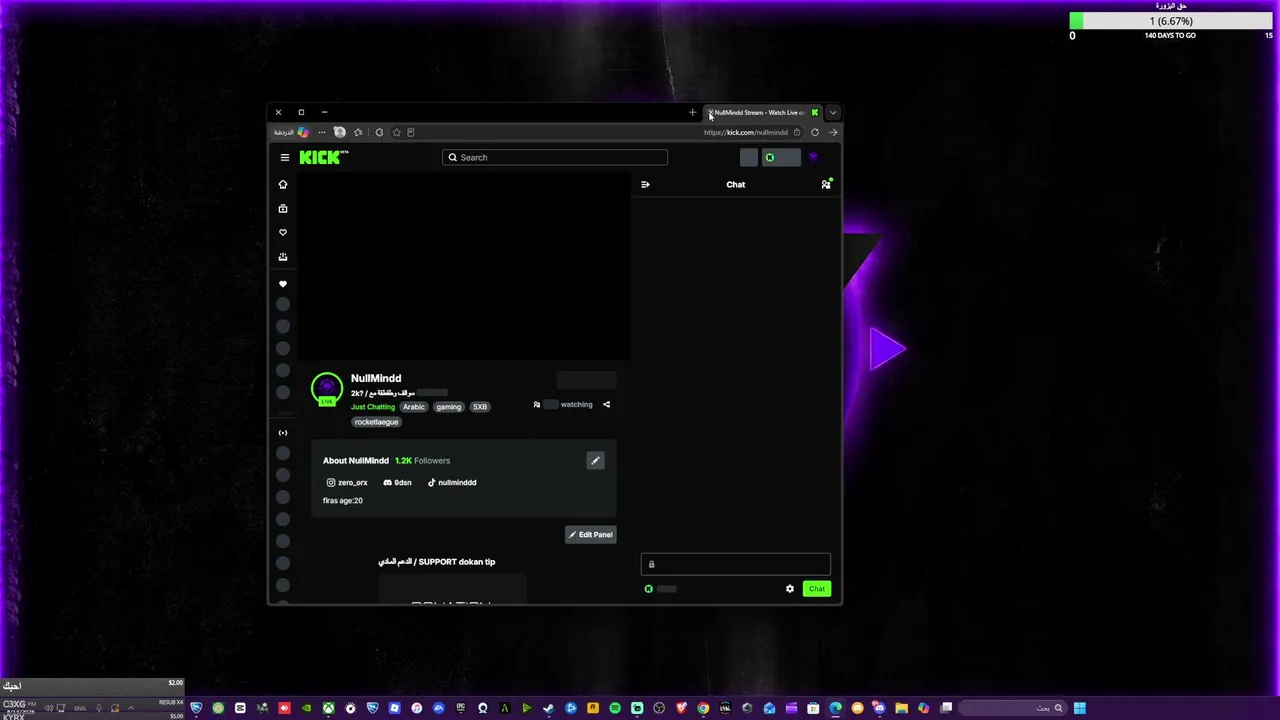Select the gaming stream tag

[449, 407]
